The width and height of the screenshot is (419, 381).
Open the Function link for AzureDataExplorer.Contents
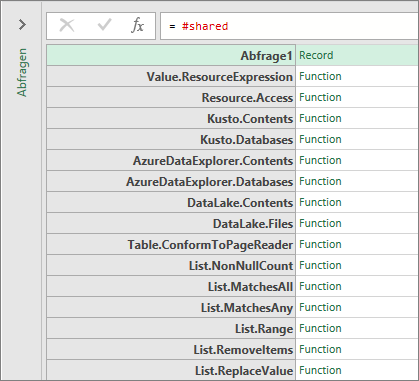pyautogui.click(x=320, y=160)
